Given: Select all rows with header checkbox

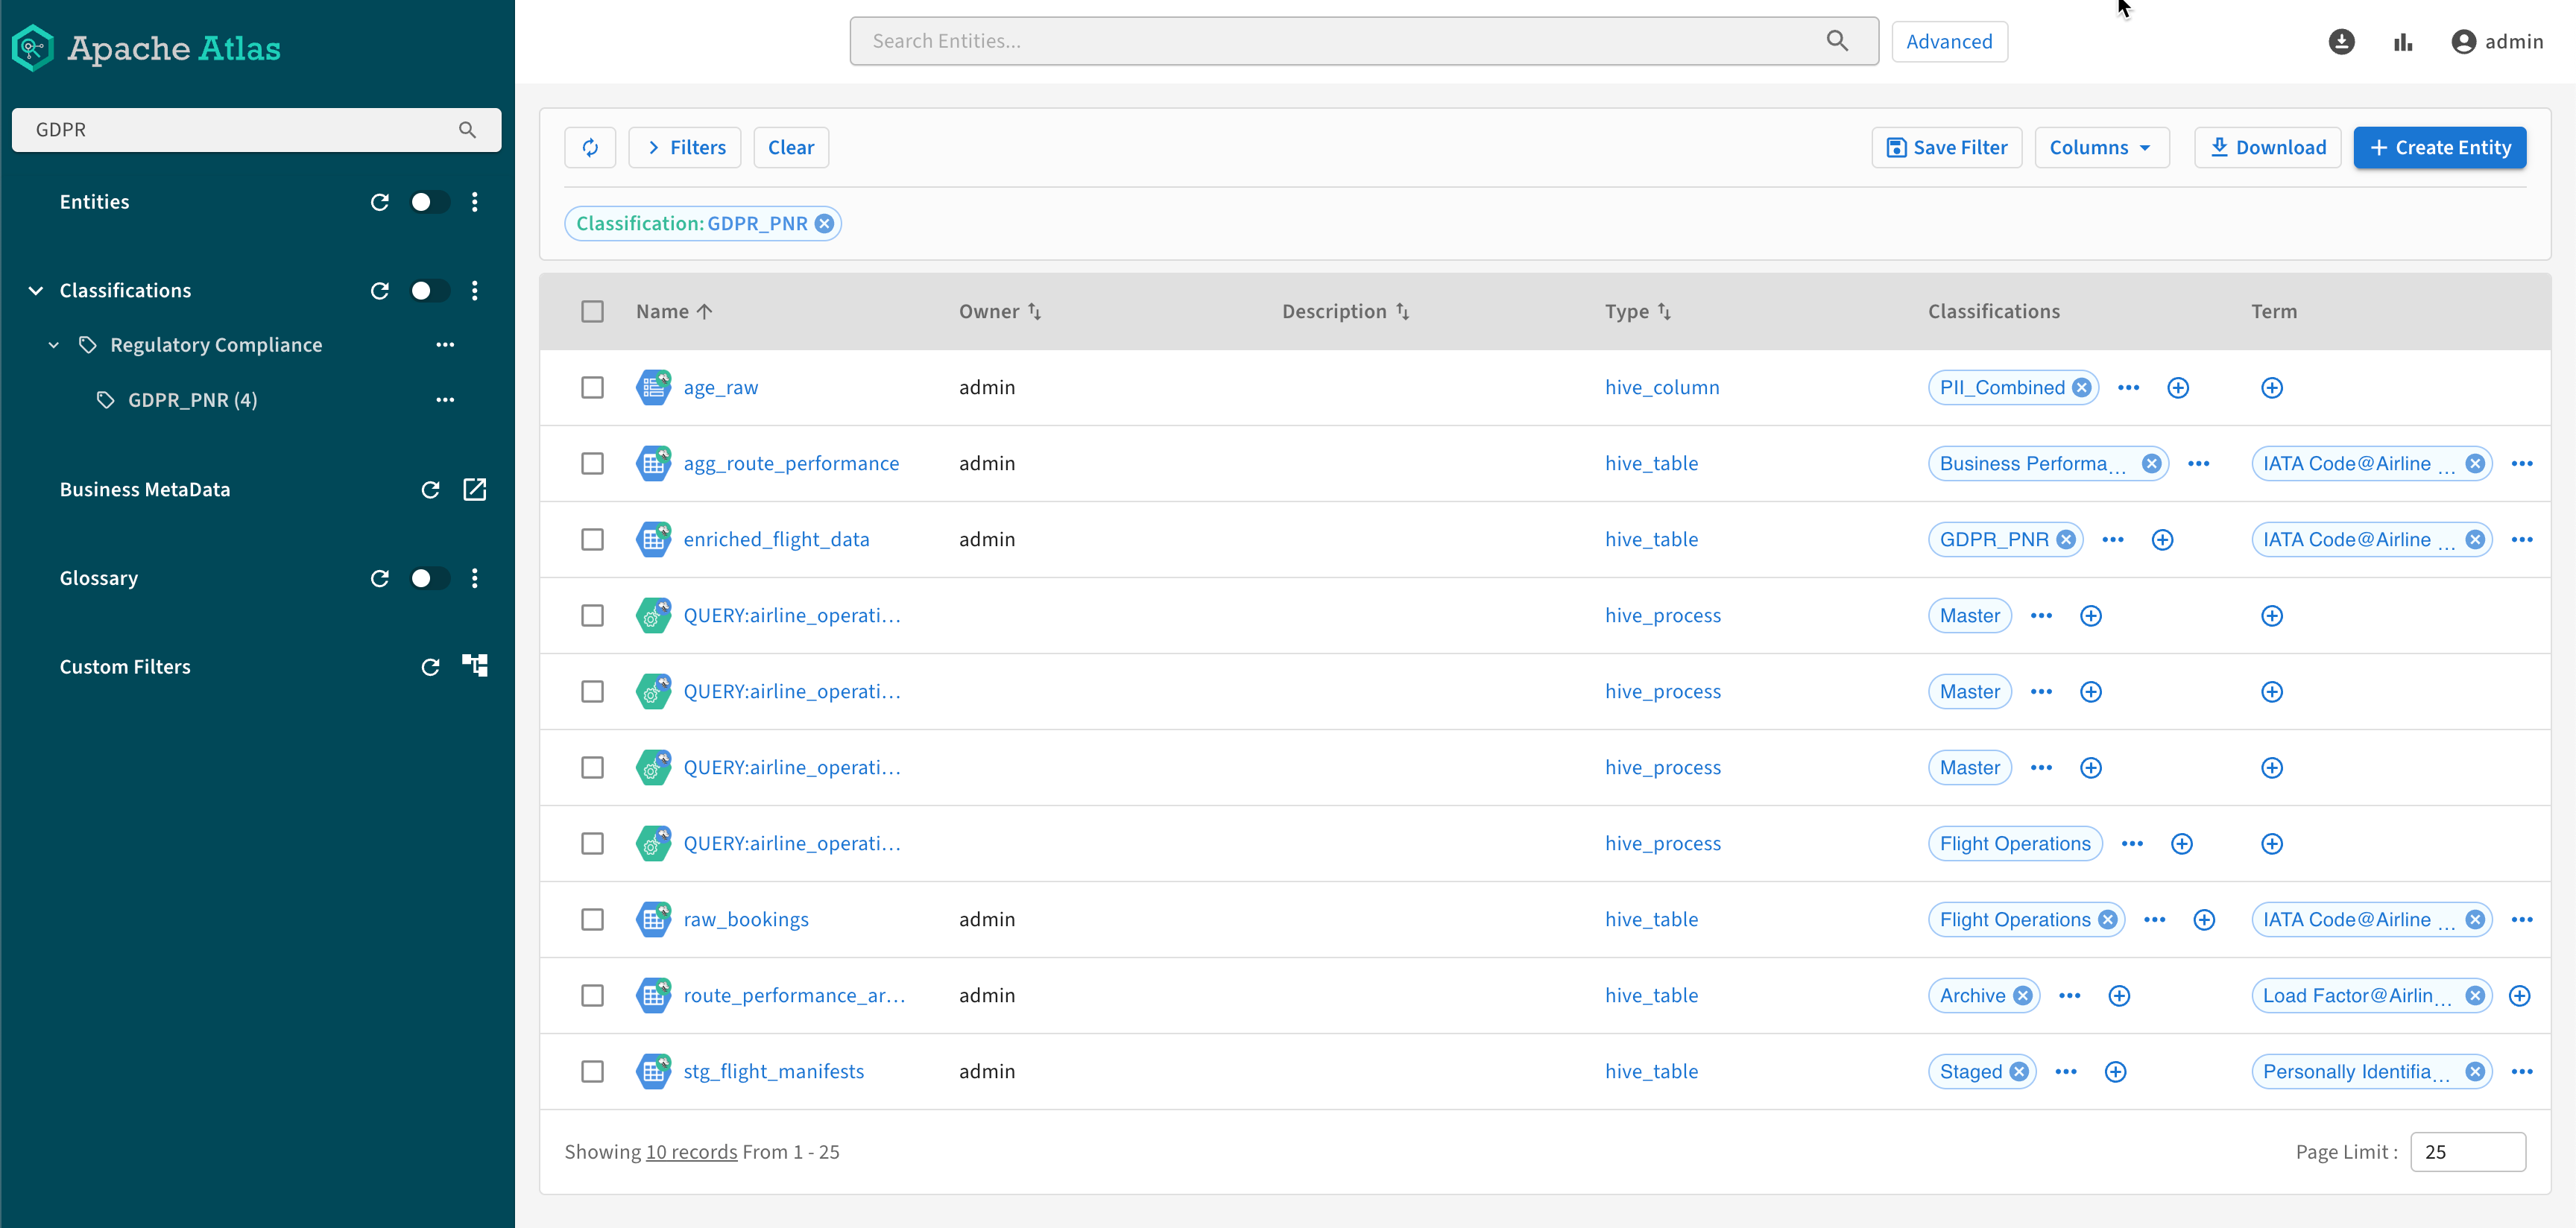Looking at the screenshot, I should [x=593, y=312].
